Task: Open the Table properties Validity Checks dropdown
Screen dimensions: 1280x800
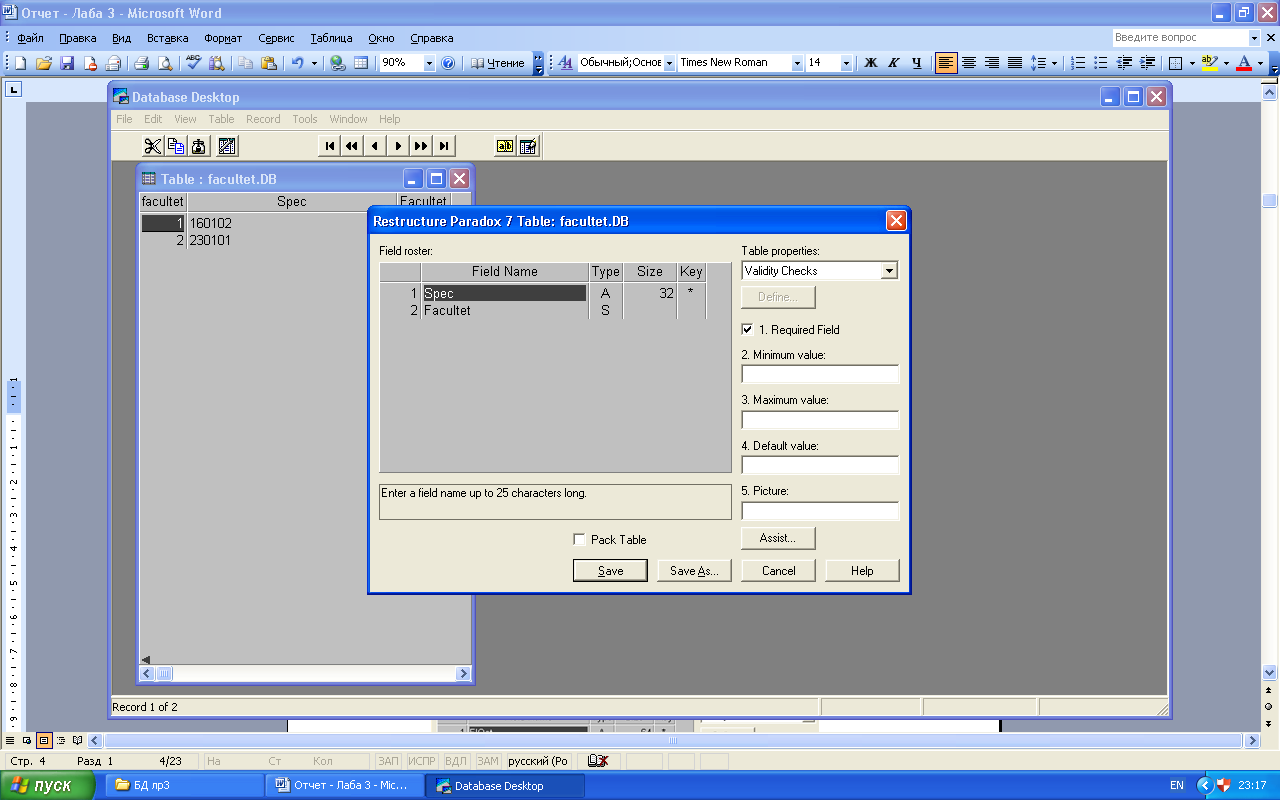Action: (889, 271)
